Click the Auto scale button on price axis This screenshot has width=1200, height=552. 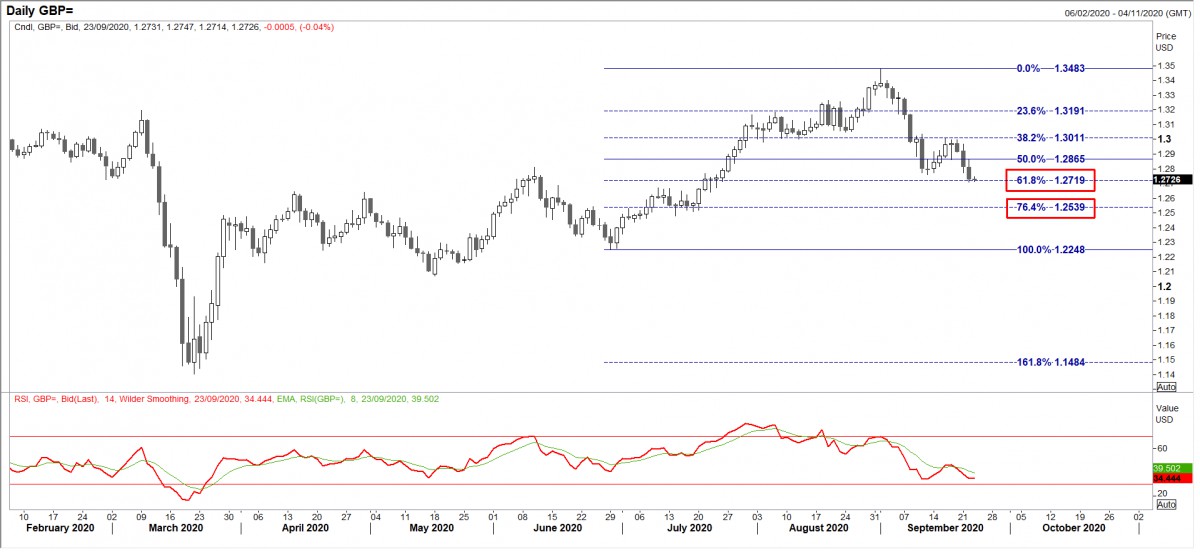[x=1166, y=386]
